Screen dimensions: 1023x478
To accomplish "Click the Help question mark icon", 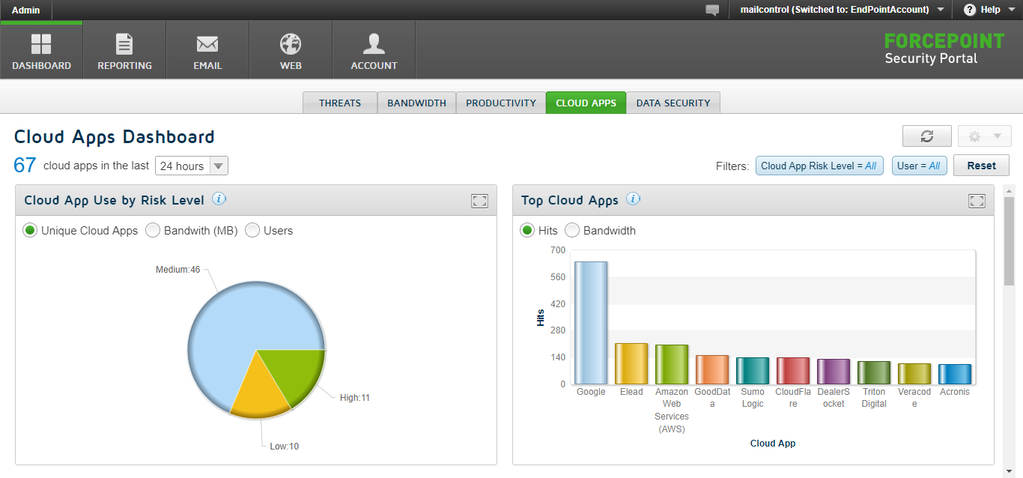I will (x=970, y=10).
